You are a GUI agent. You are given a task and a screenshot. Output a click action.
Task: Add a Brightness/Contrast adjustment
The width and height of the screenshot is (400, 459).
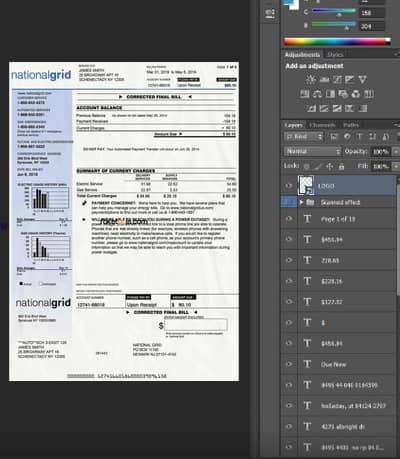click(x=311, y=79)
